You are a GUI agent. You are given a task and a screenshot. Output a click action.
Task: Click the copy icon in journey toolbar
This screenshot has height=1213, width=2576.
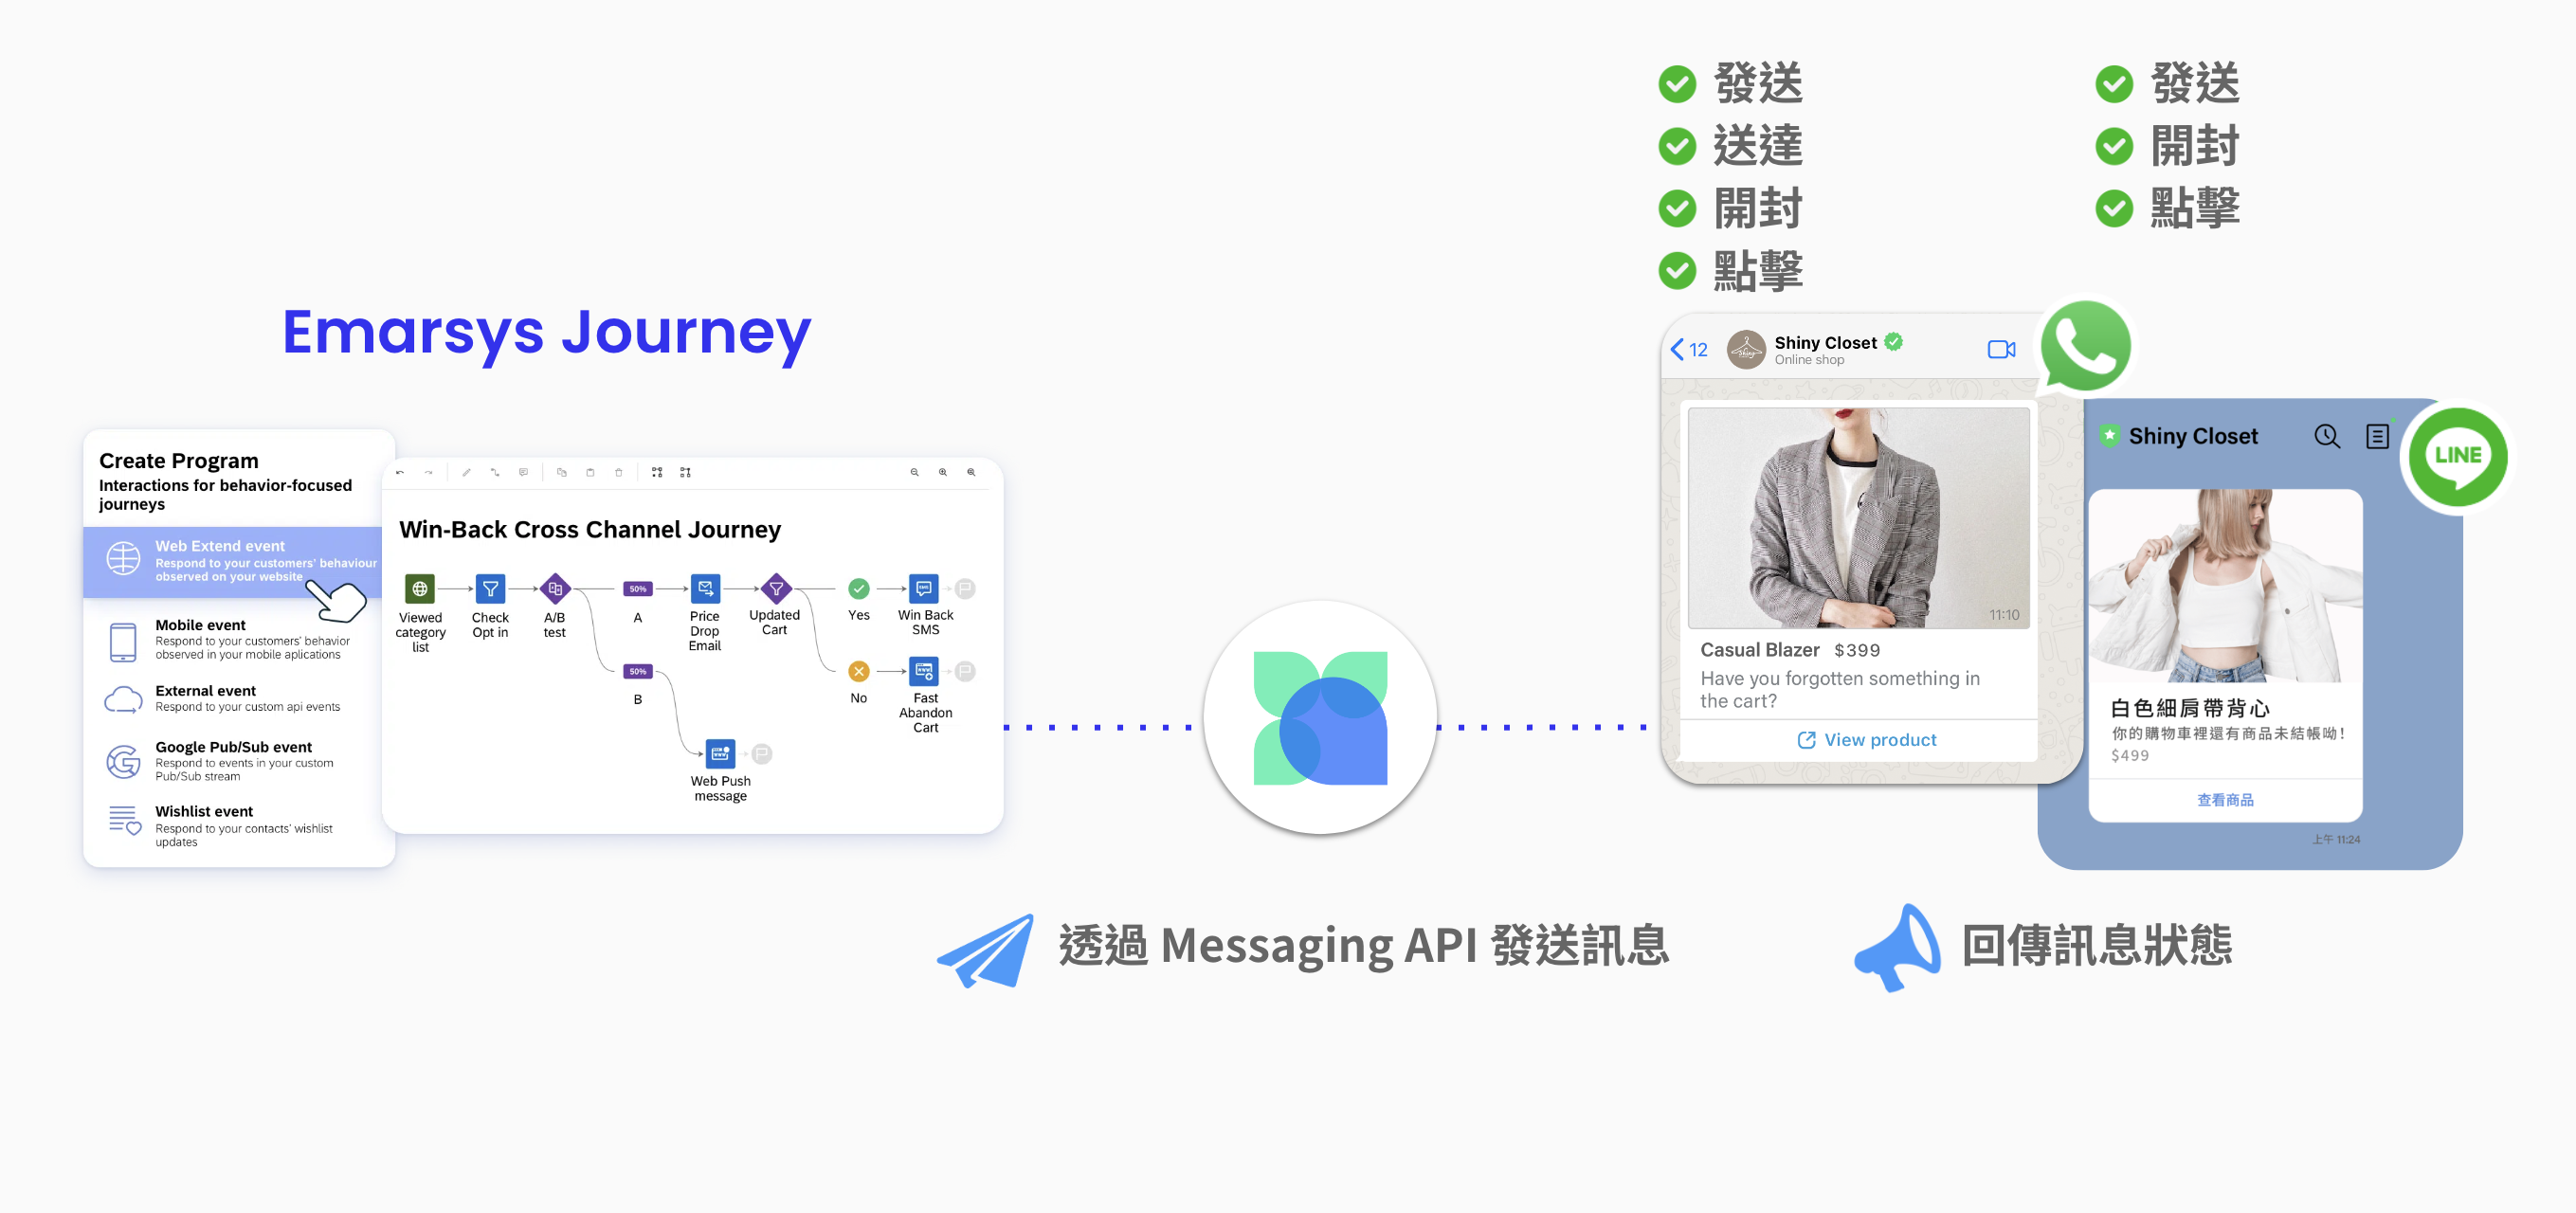[561, 472]
